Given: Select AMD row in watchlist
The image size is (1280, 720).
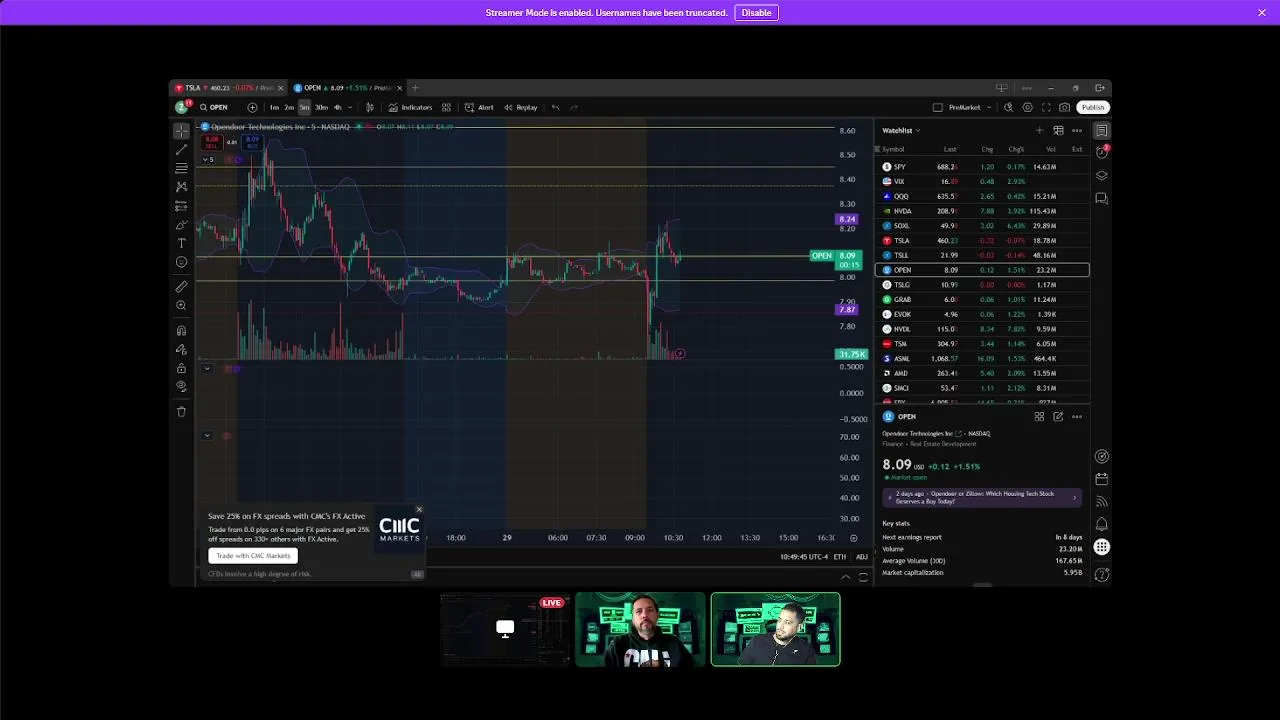Looking at the screenshot, I should (982, 373).
